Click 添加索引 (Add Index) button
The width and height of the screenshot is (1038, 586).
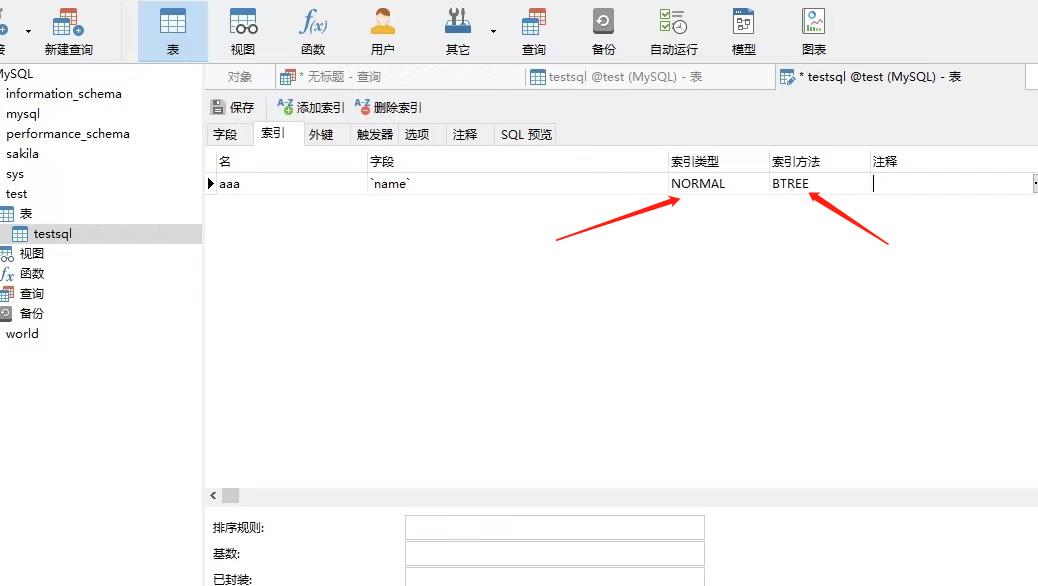point(311,107)
